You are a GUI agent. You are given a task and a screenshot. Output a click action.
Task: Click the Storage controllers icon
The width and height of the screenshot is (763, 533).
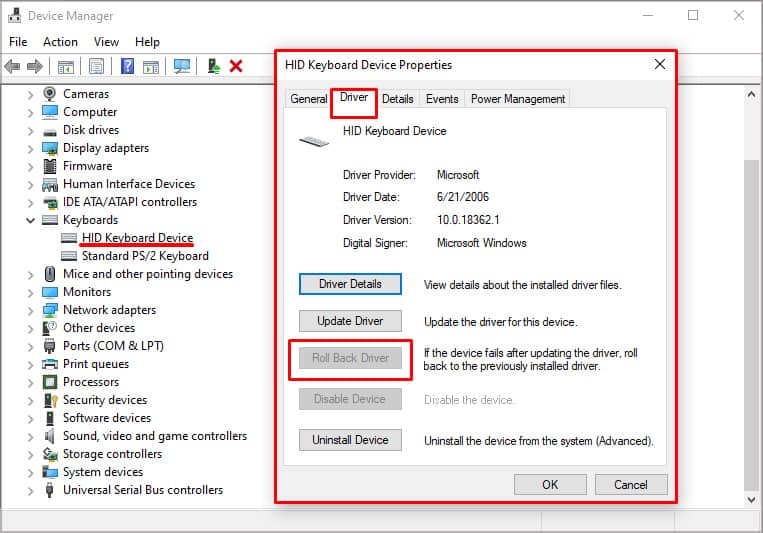click(50, 454)
